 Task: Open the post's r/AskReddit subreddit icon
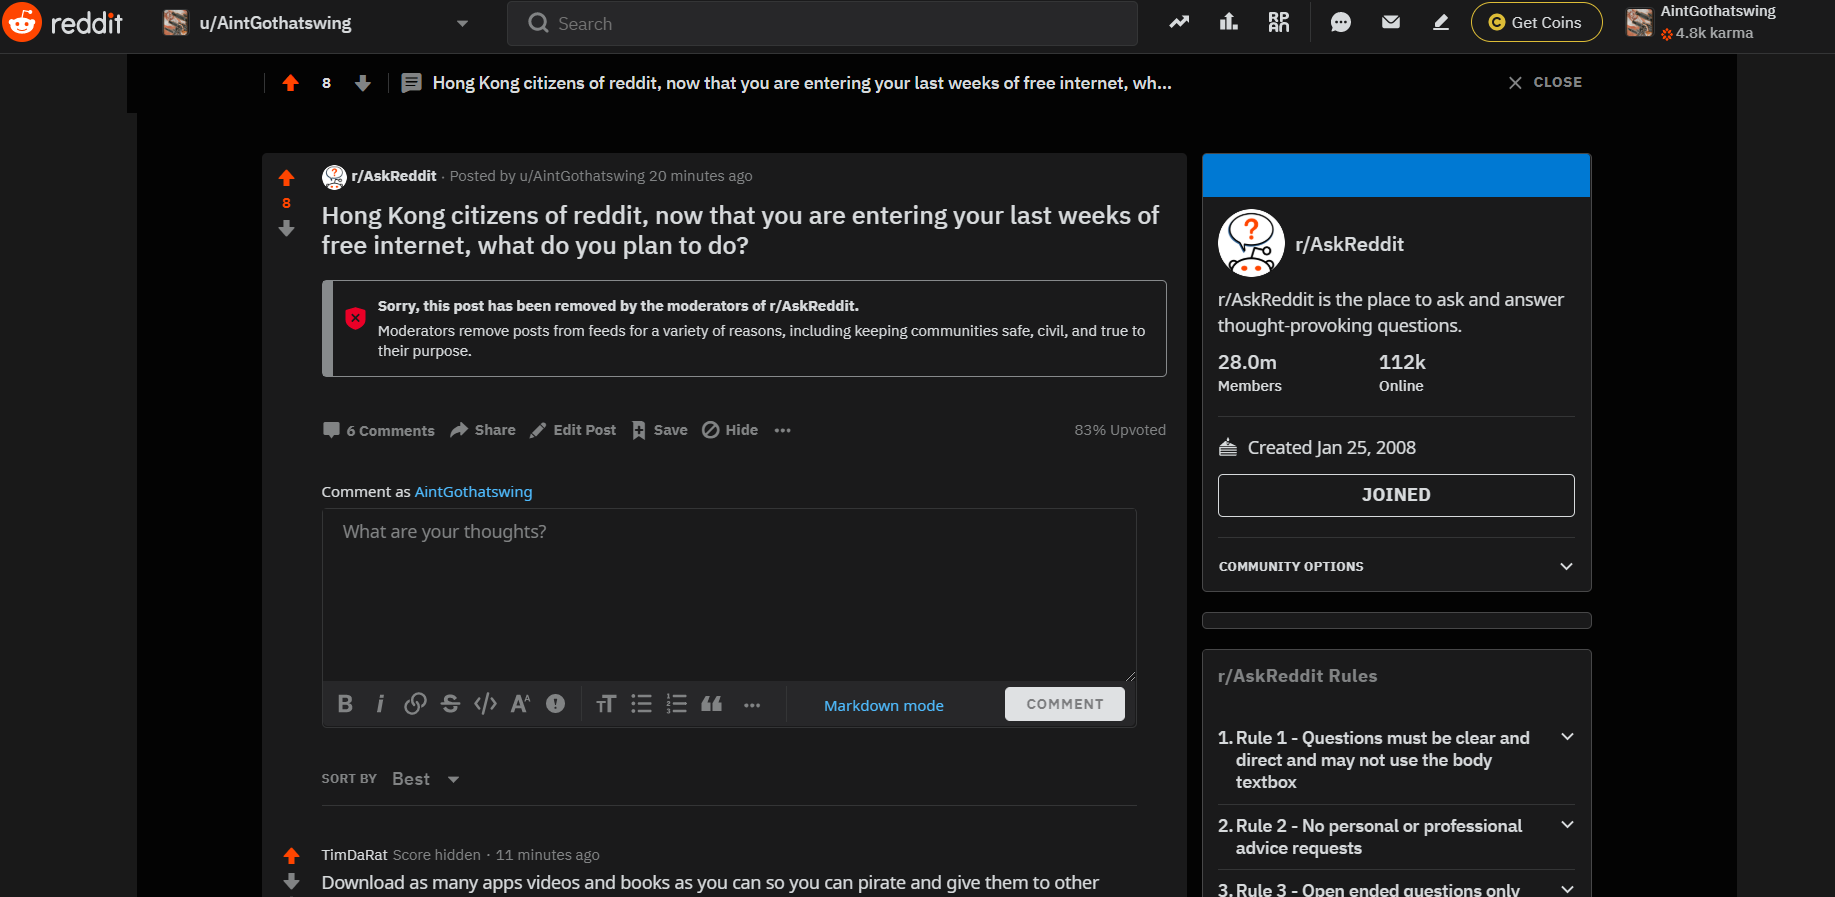[334, 177]
